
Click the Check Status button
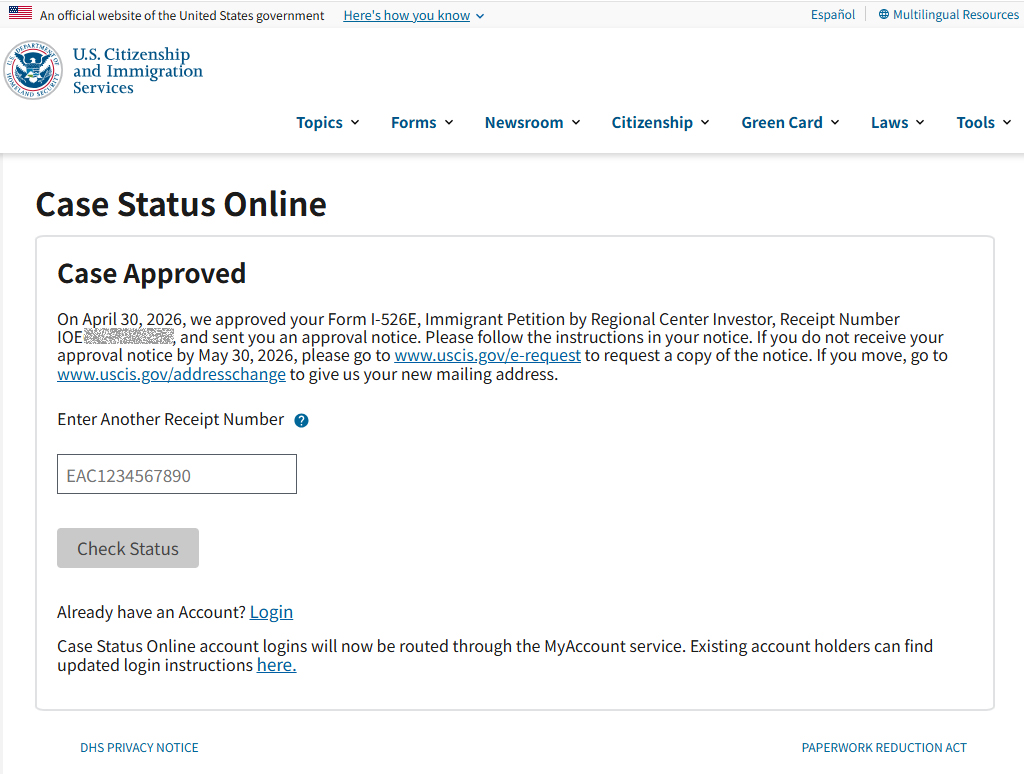[x=128, y=548]
